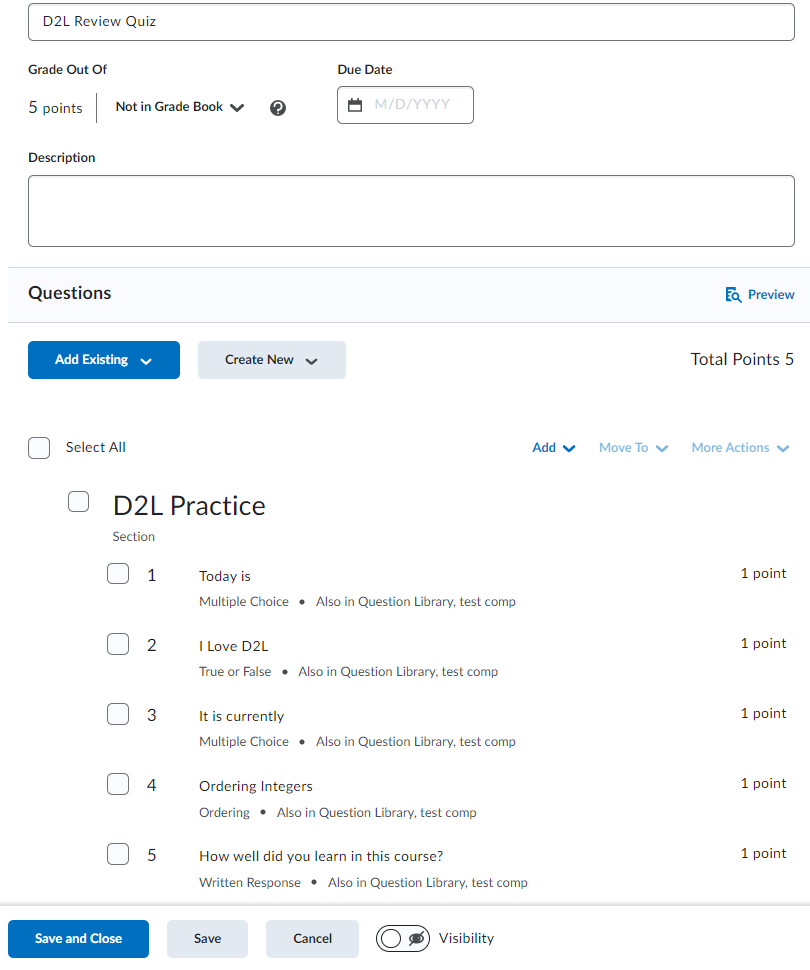This screenshot has width=810, height=970.
Task: Click the grade book help question-mark icon
Action: click(278, 108)
